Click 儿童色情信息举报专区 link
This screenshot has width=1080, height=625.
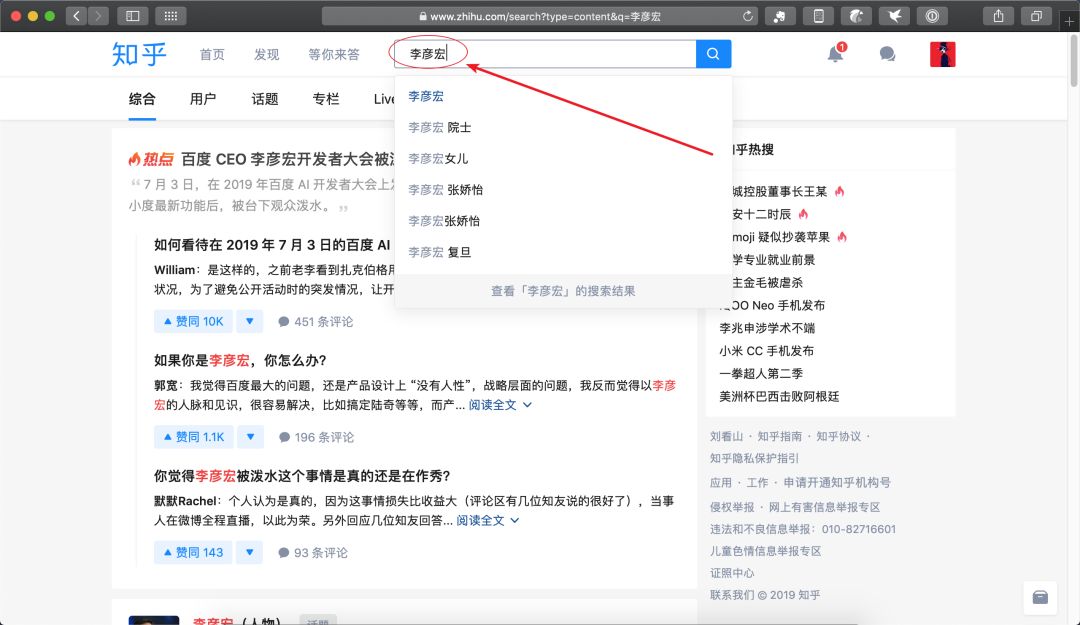click(x=766, y=551)
